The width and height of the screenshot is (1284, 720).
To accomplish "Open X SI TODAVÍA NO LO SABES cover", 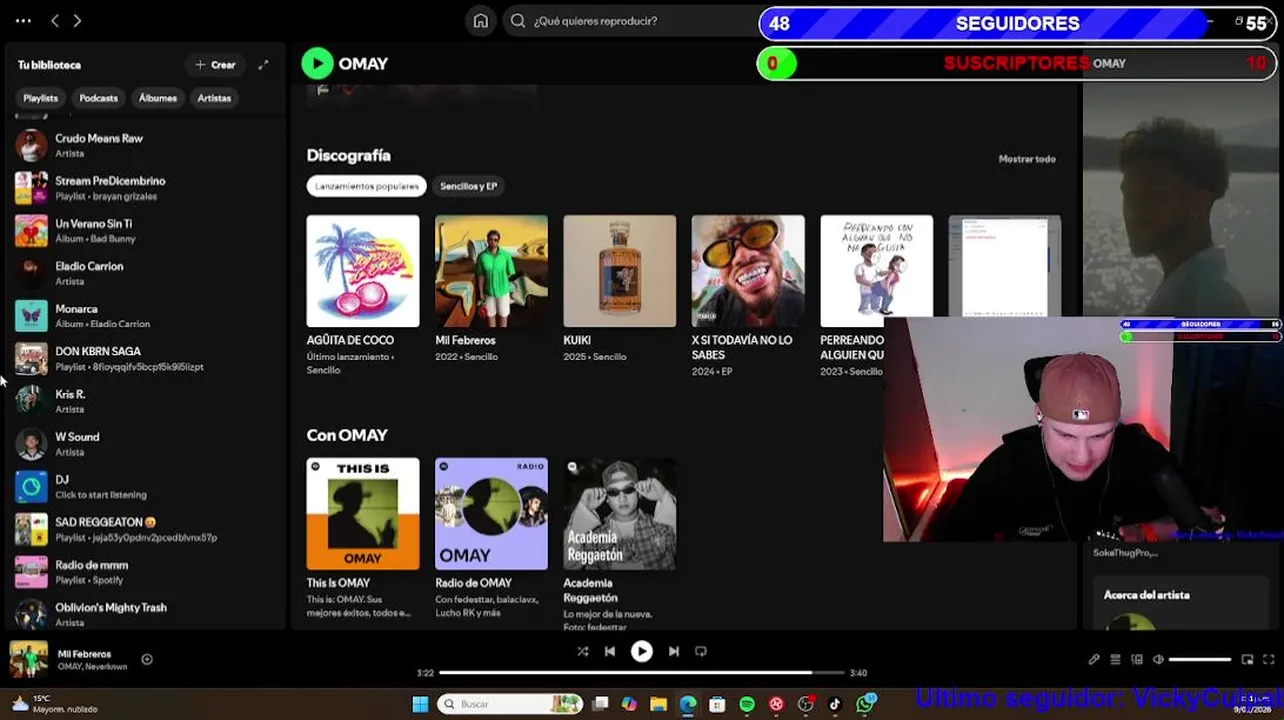I will 748,271.
